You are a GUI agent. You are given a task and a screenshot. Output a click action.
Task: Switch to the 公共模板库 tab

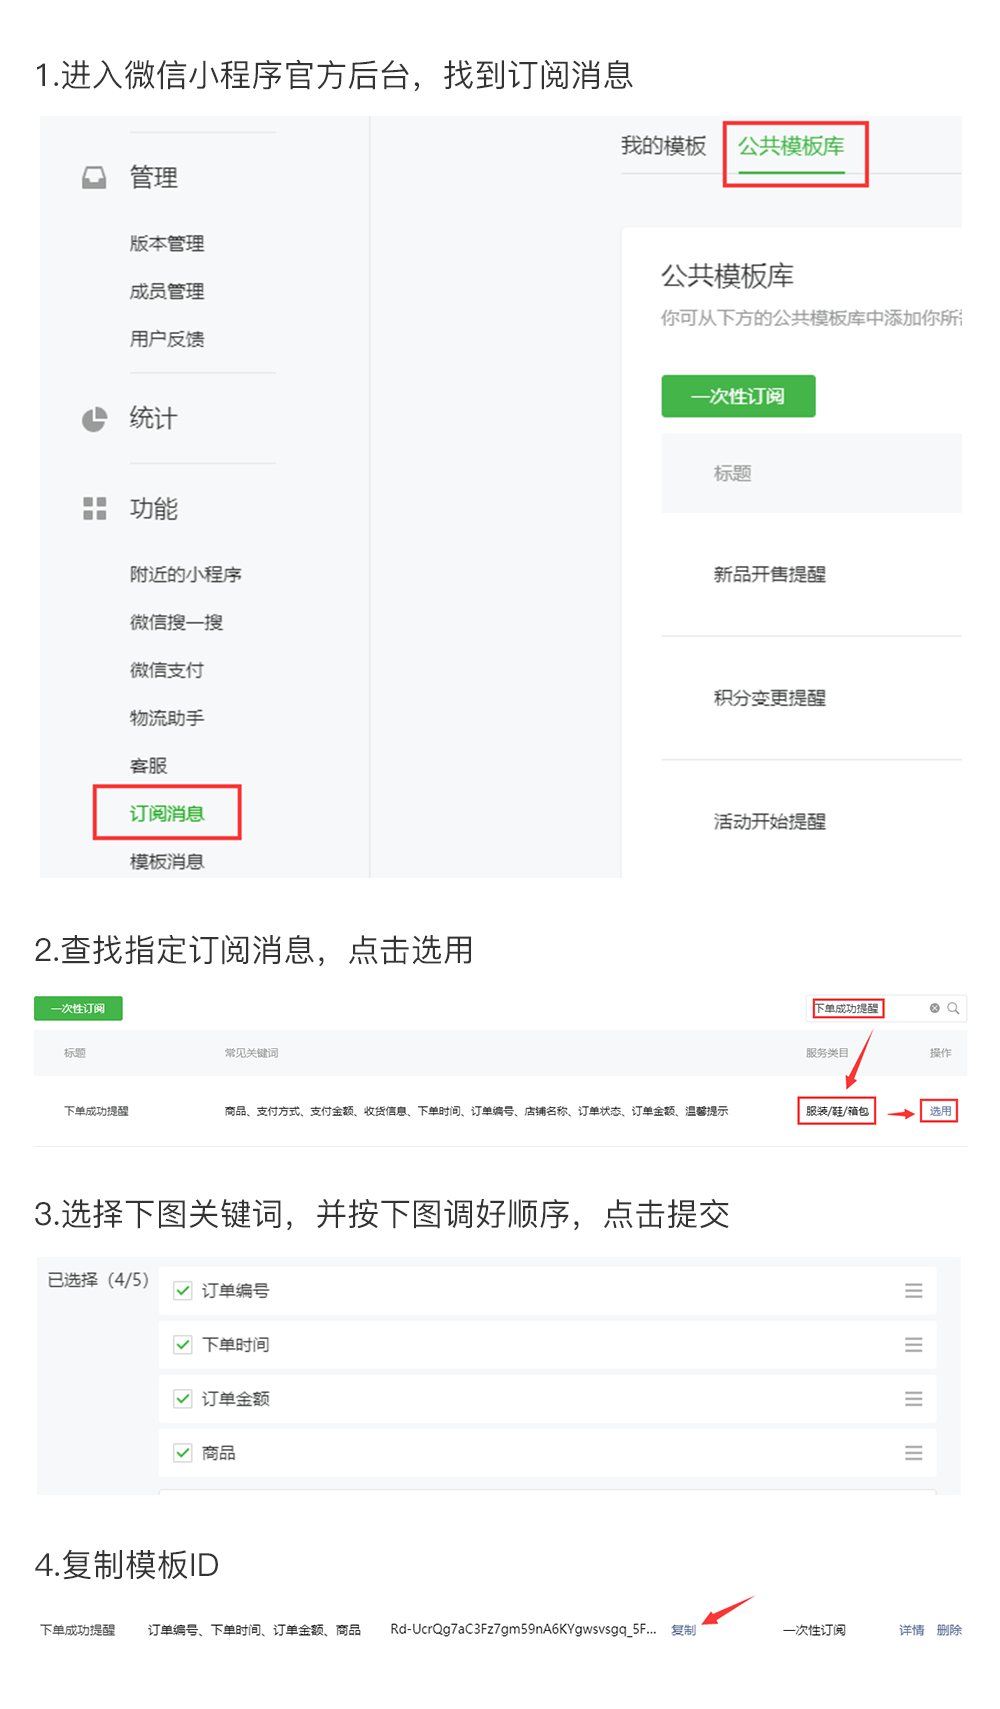(x=791, y=147)
